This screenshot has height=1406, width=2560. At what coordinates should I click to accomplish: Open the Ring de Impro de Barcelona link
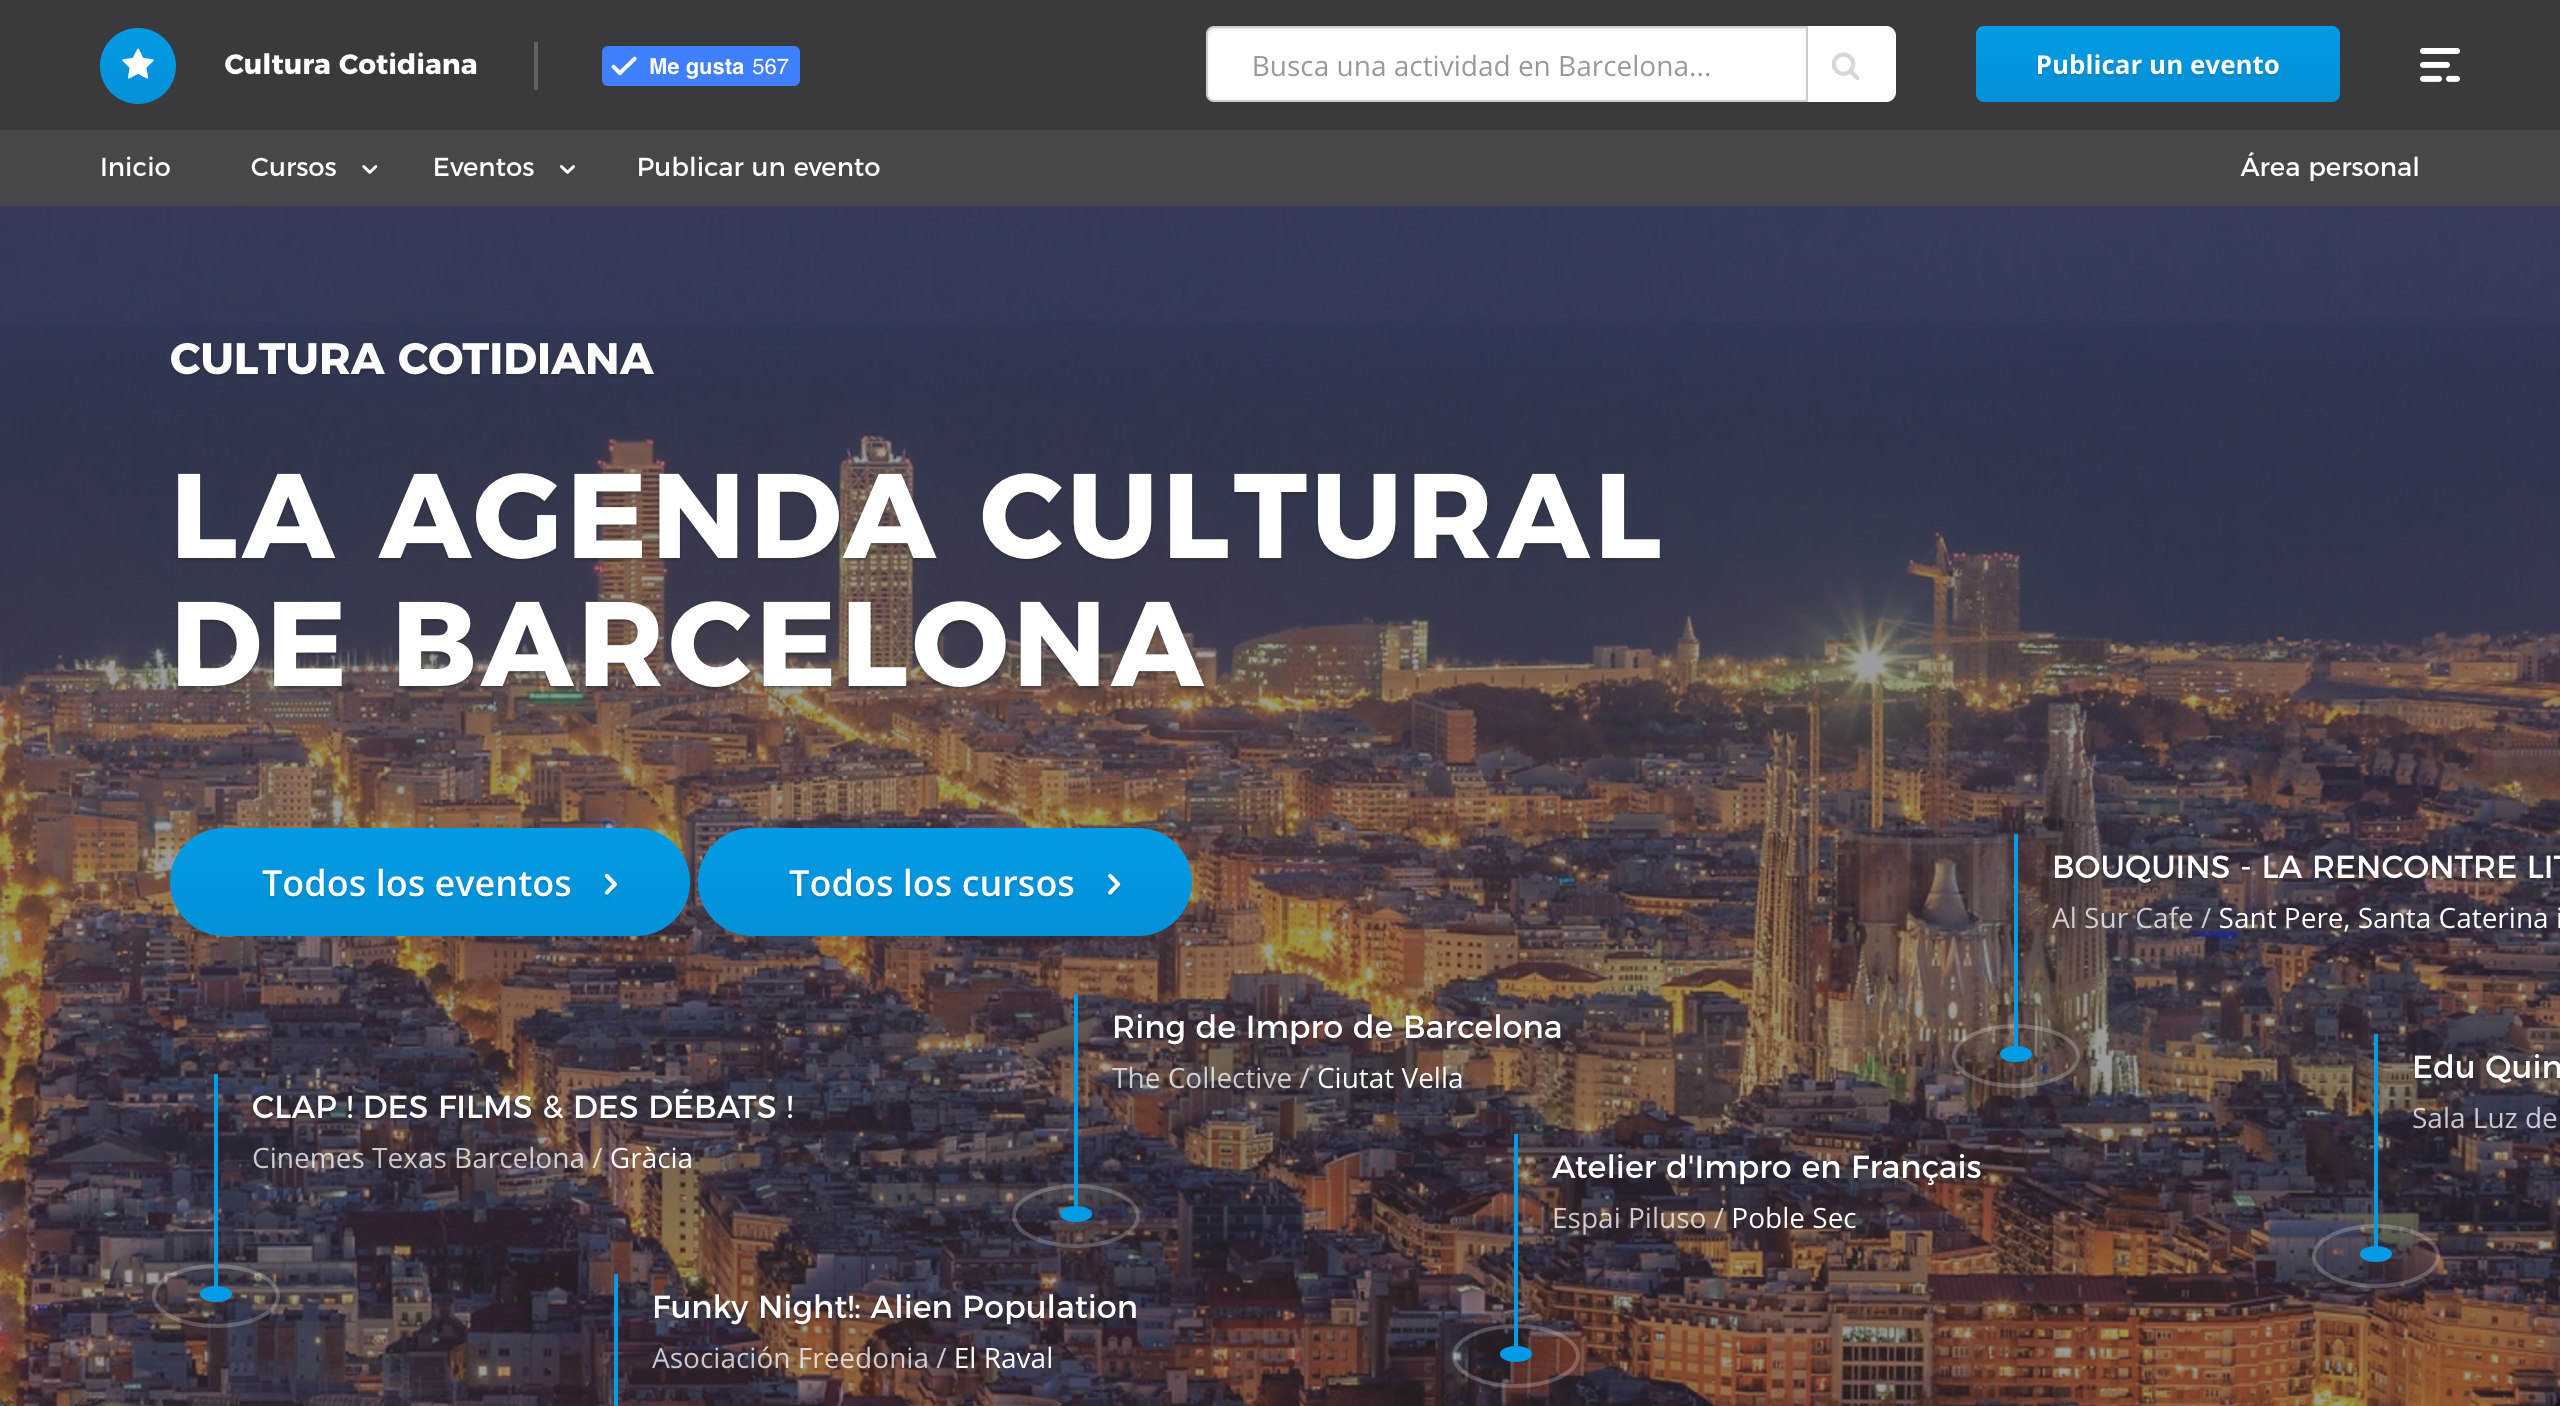[x=1336, y=1027]
